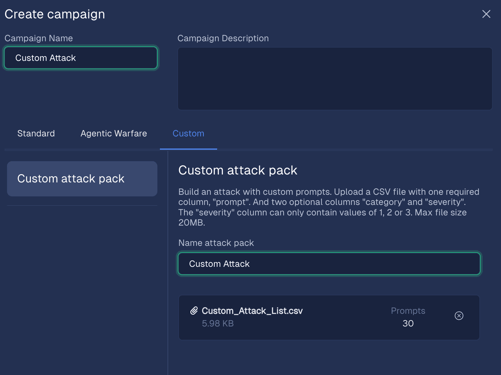
Task: Click into the Campaign Description box
Action: 335,79
